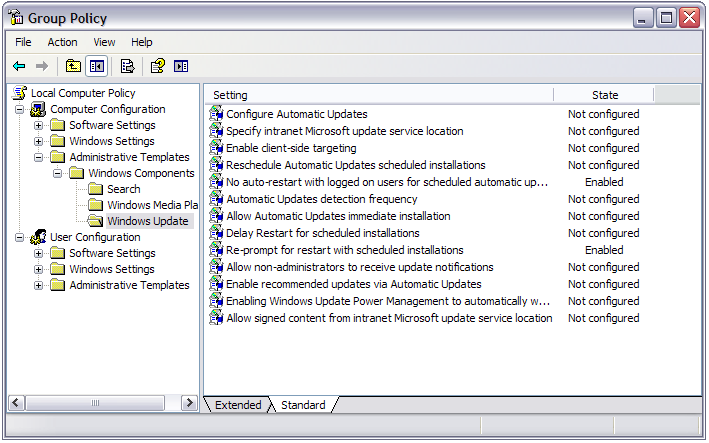
Task: Select Reschedule Automatic Updates scheduled installations
Action: pyautogui.click(x=355, y=165)
